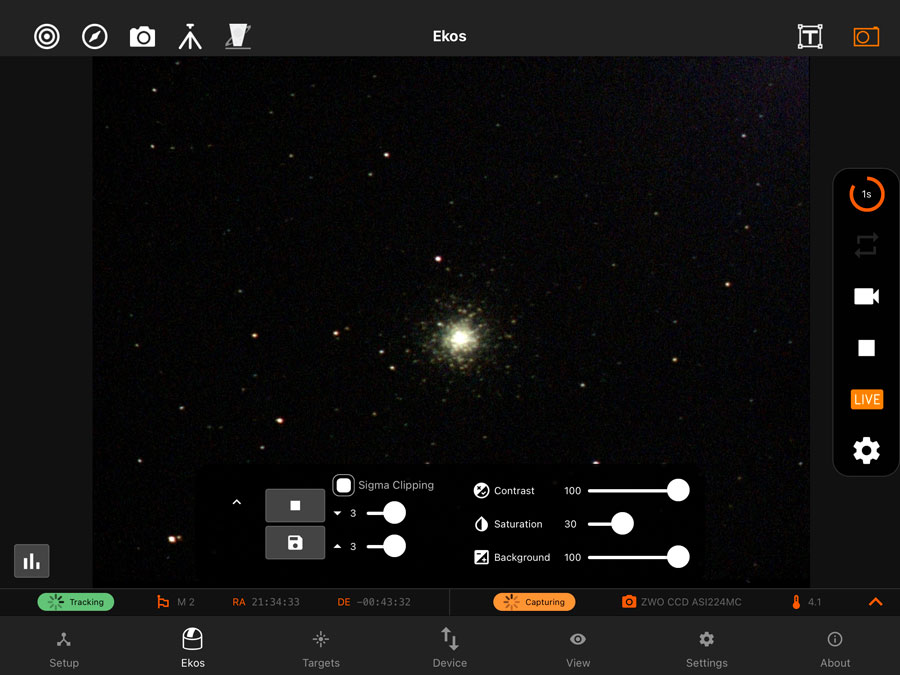This screenshot has height=675, width=900.
Task: Adjust the Saturation slider handle
Action: click(x=622, y=523)
